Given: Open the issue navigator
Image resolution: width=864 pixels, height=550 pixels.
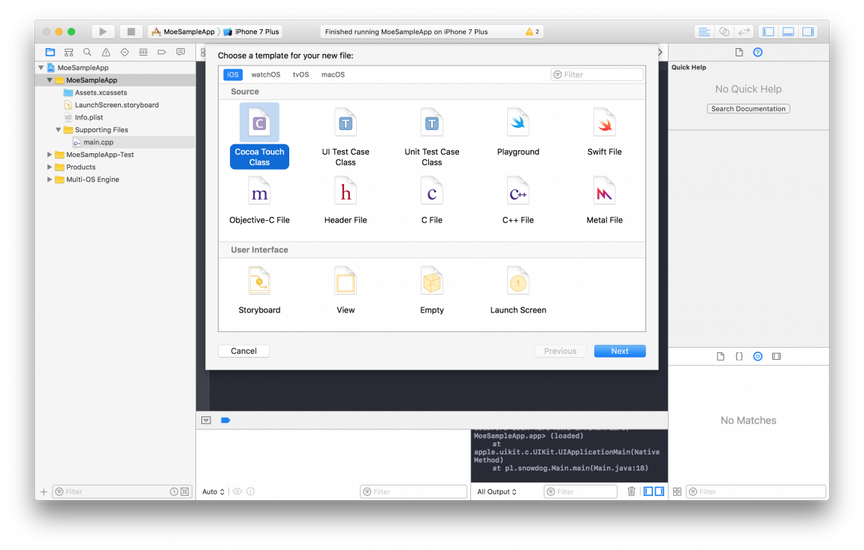Looking at the screenshot, I should pyautogui.click(x=106, y=52).
